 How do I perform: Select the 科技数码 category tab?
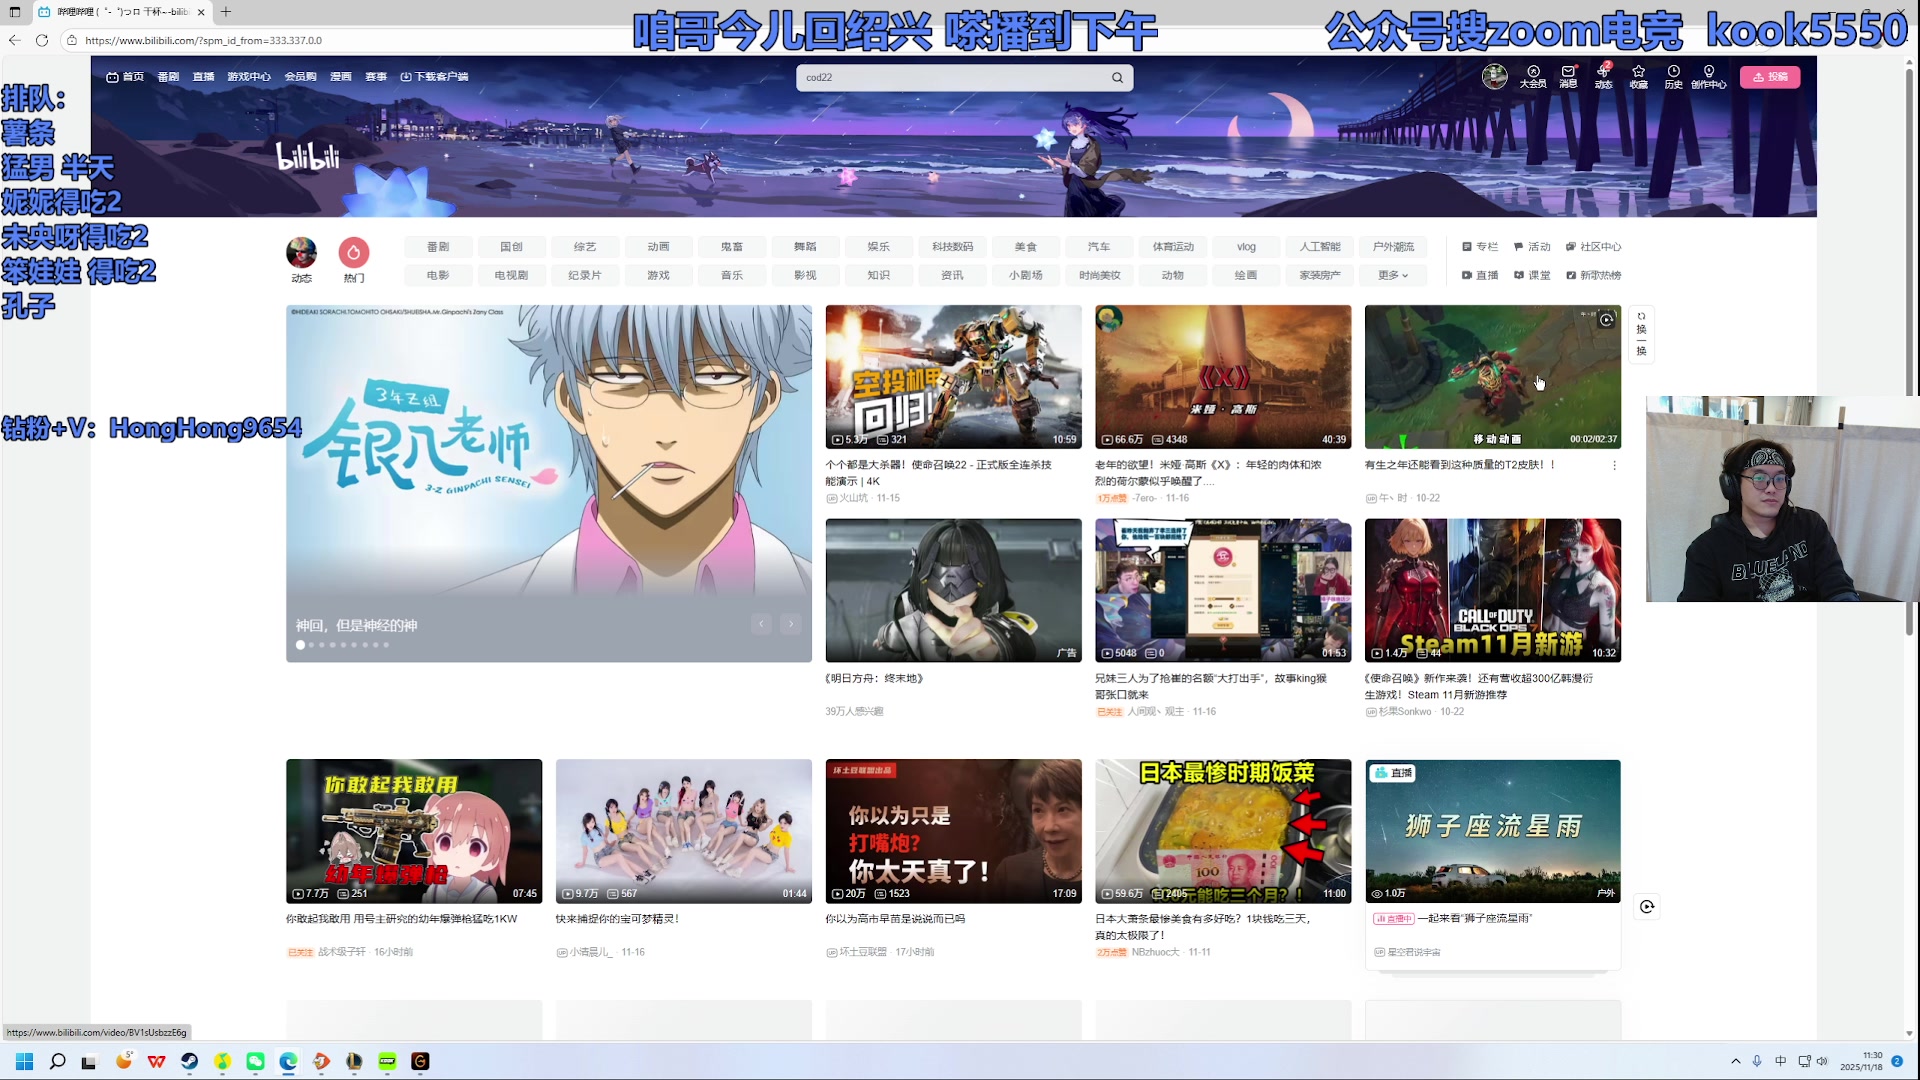pos(952,247)
